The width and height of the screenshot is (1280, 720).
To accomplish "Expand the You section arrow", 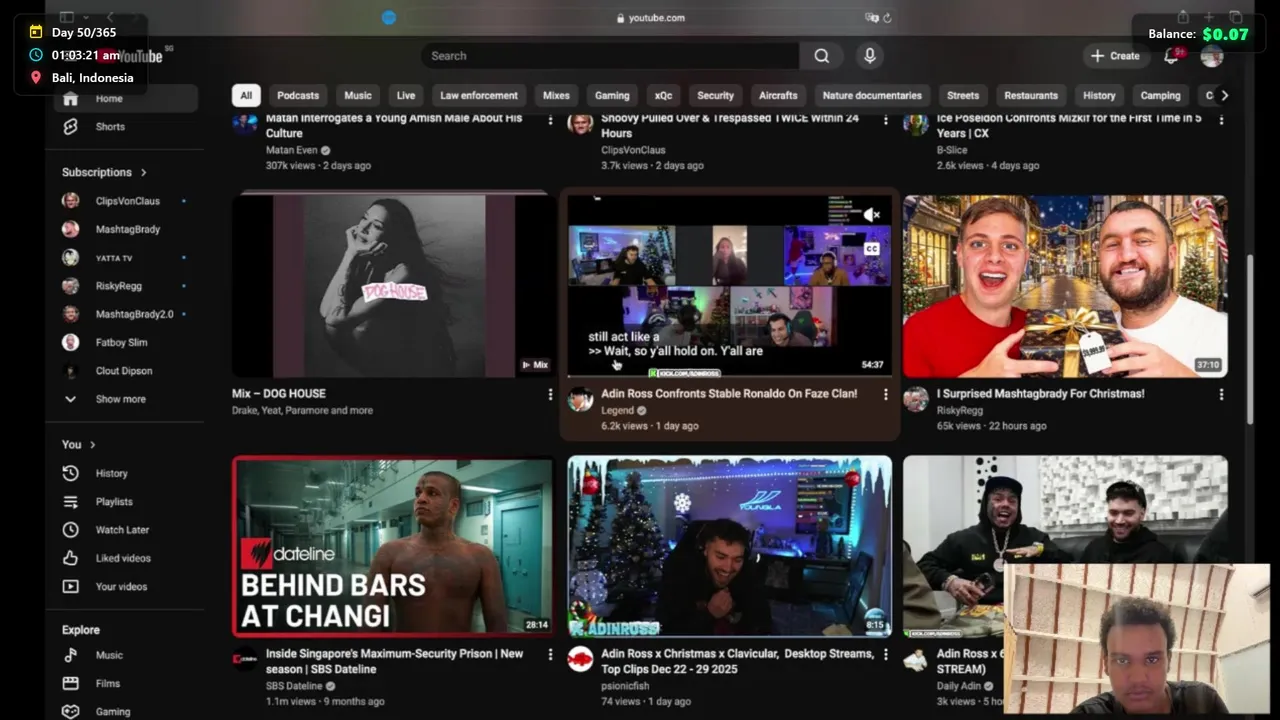I will pyautogui.click(x=93, y=445).
